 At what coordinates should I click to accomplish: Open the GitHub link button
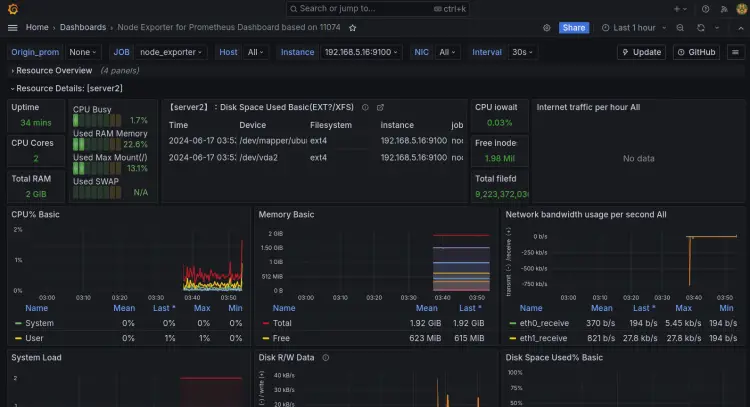click(x=696, y=52)
